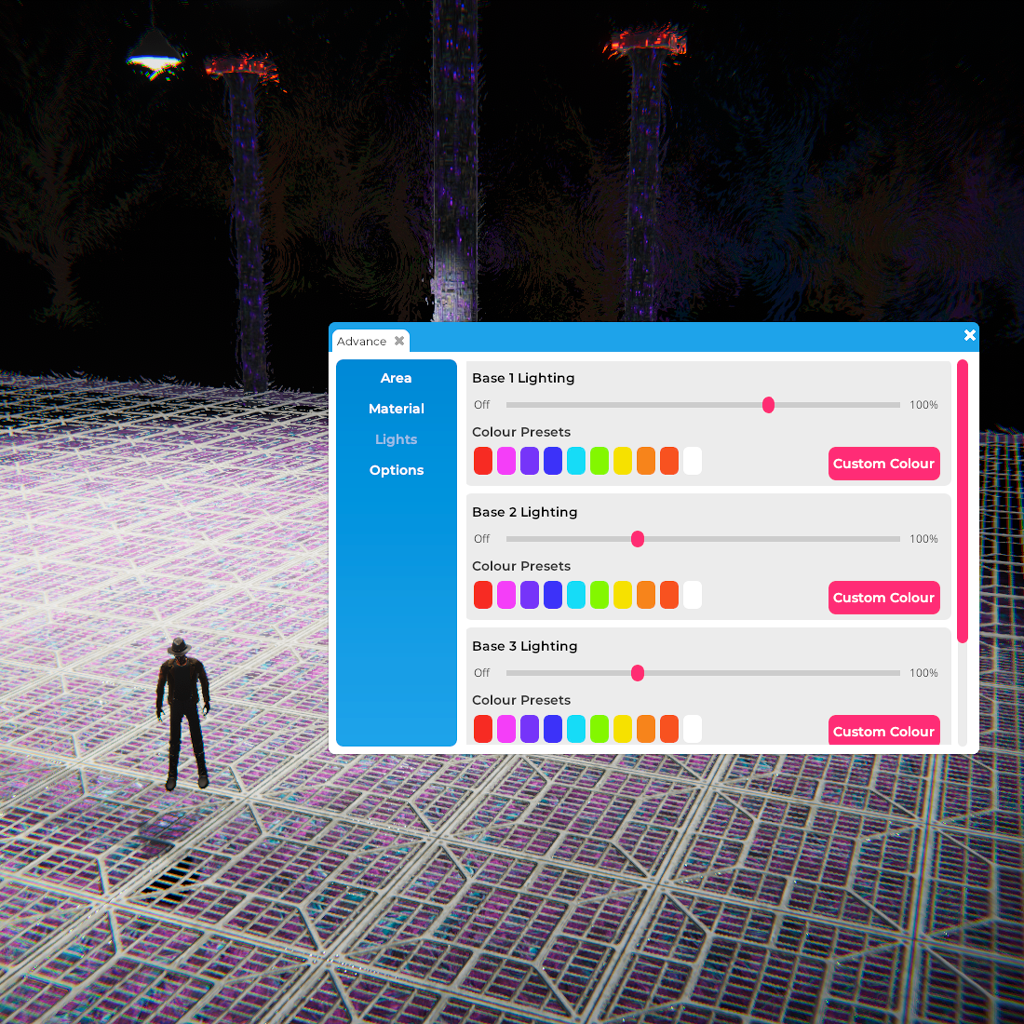Select the white preset for Base 1 Lighting

point(692,461)
